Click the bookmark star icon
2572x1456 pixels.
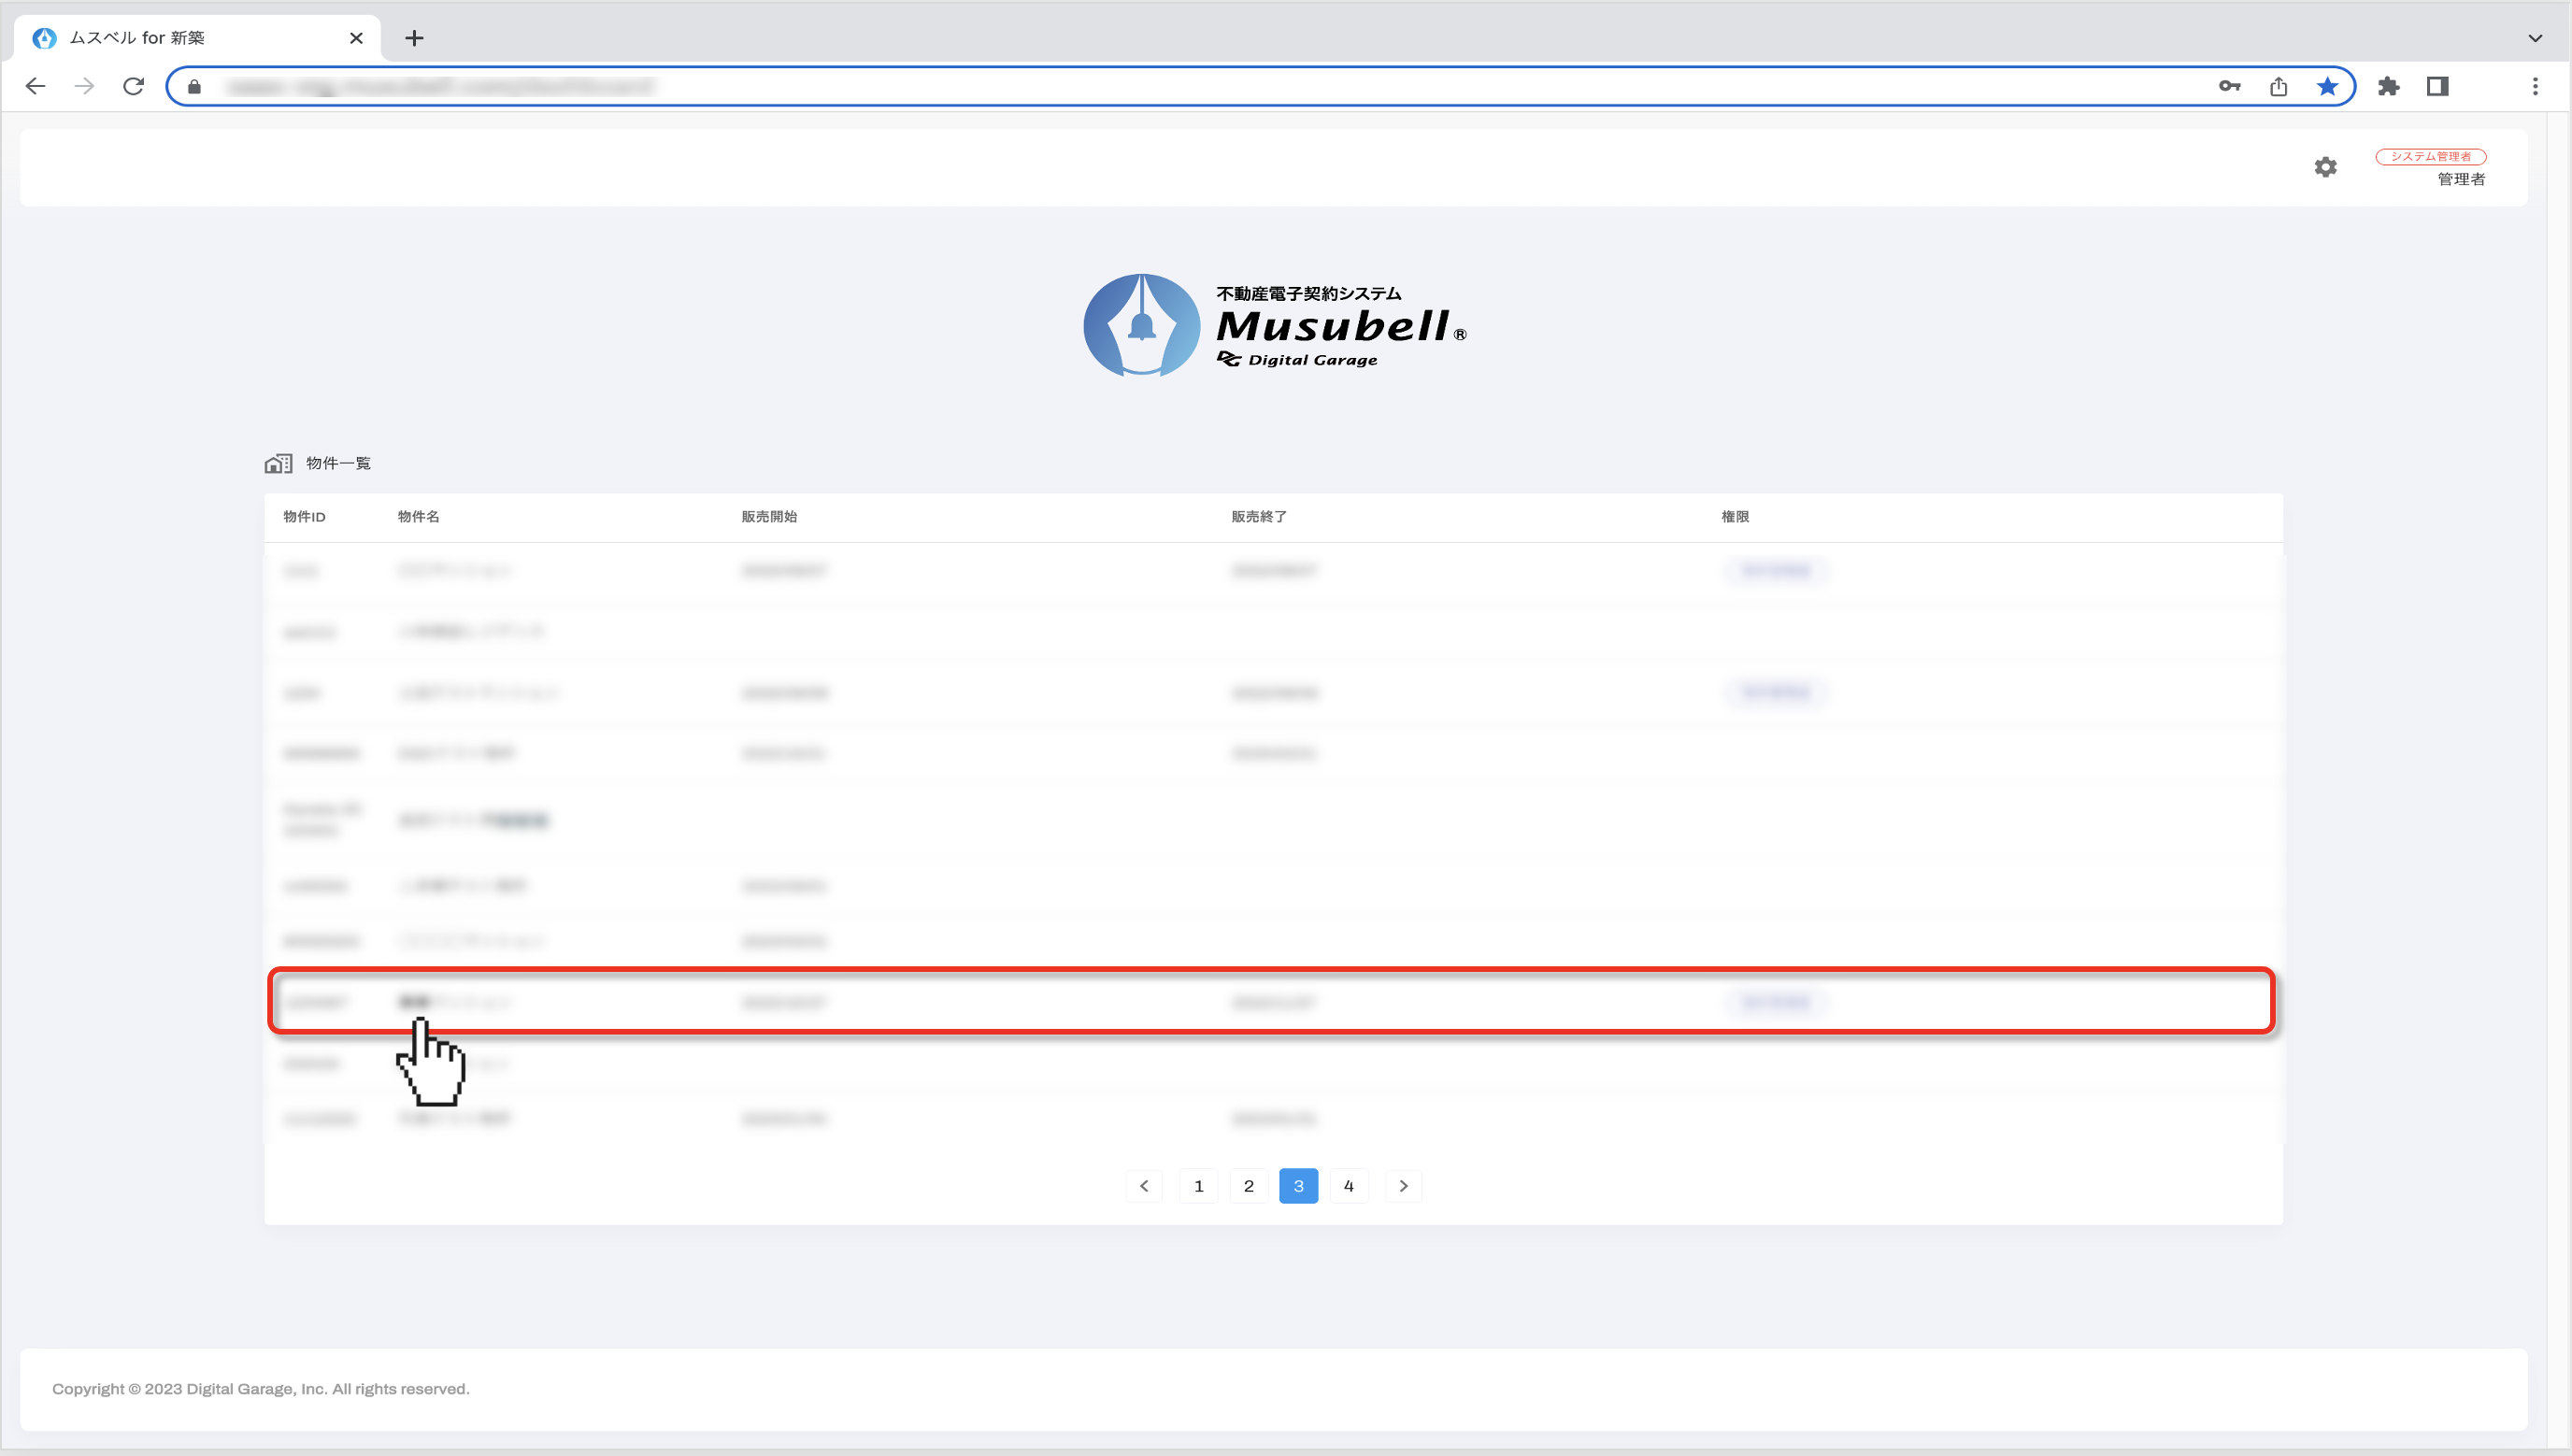(x=2327, y=86)
